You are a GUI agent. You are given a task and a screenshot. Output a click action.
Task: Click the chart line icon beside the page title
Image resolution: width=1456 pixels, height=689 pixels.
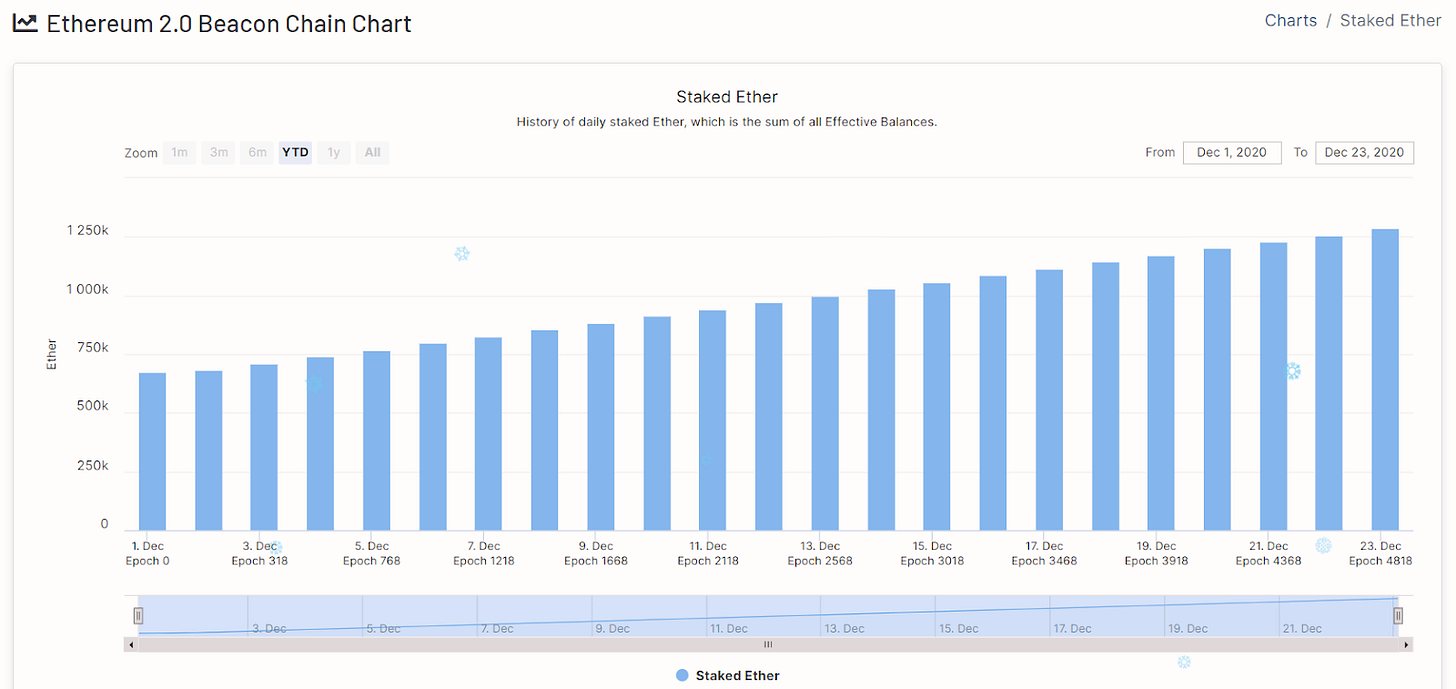pos(26,23)
